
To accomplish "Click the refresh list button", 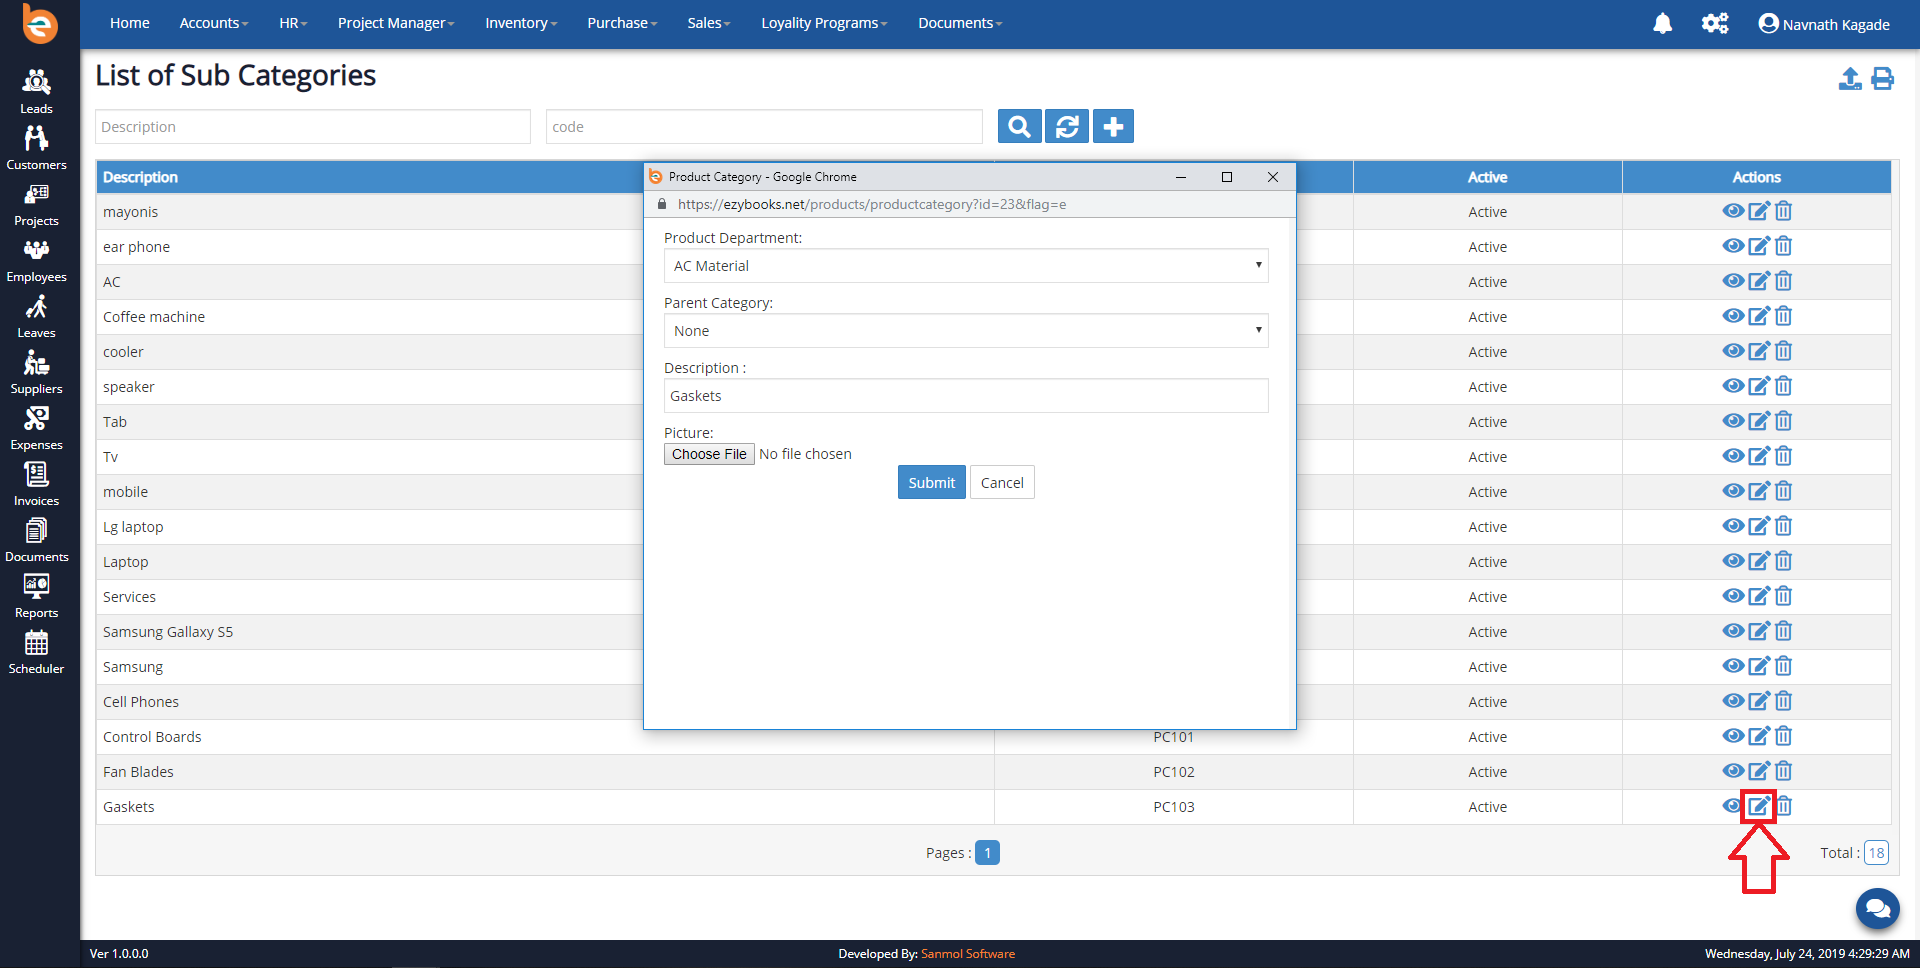I will (x=1067, y=126).
